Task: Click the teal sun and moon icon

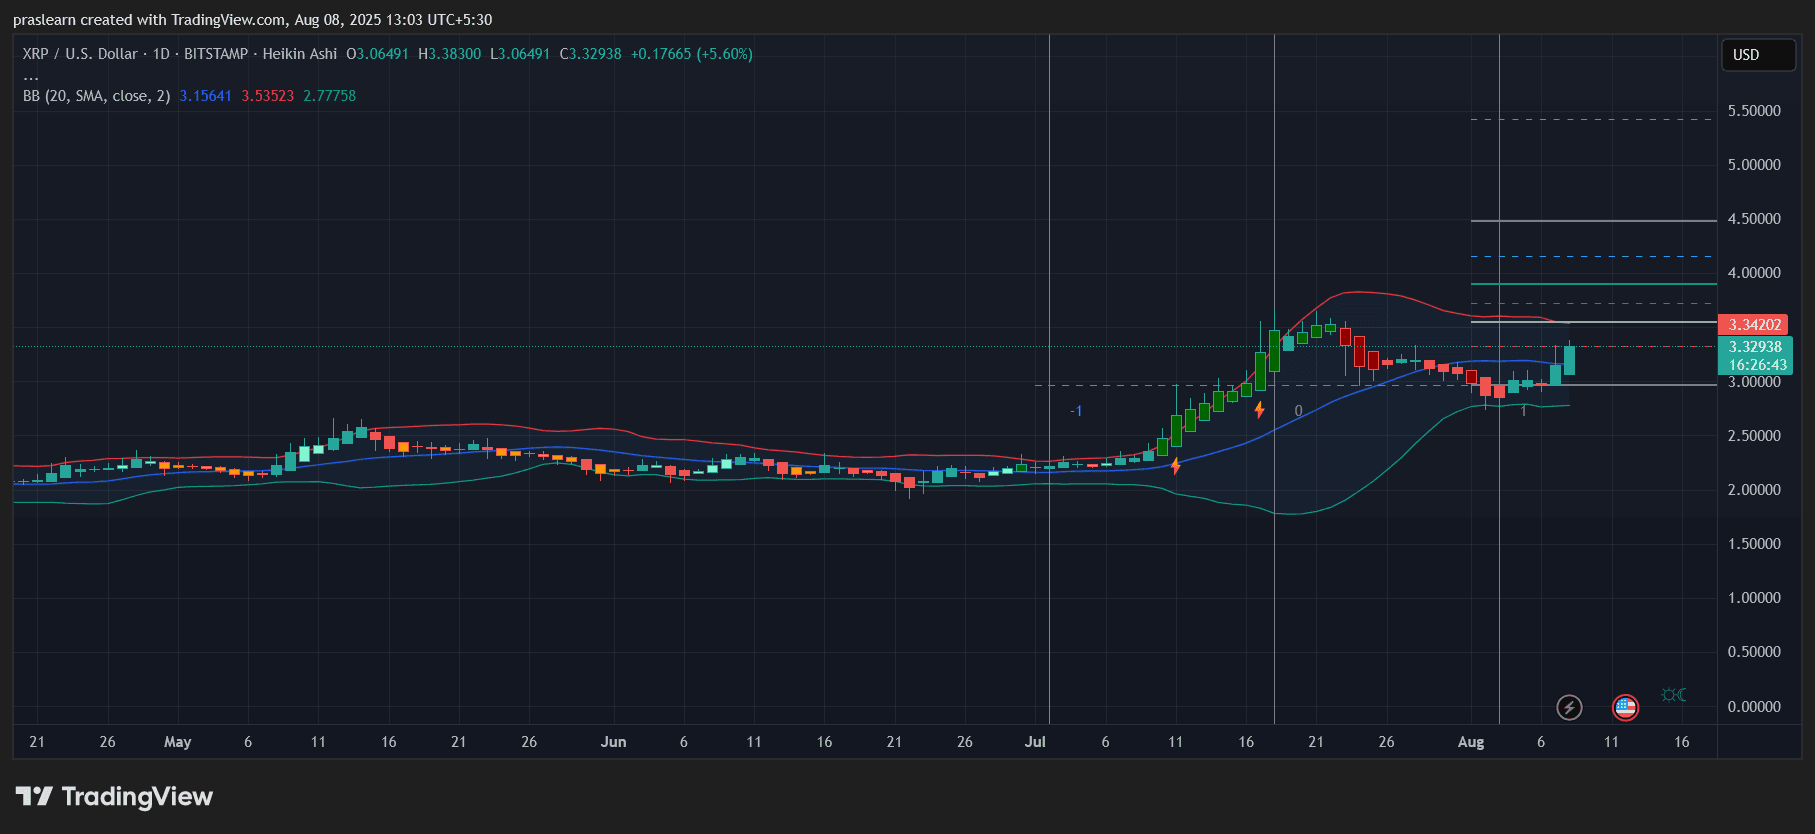Action: click(1673, 695)
